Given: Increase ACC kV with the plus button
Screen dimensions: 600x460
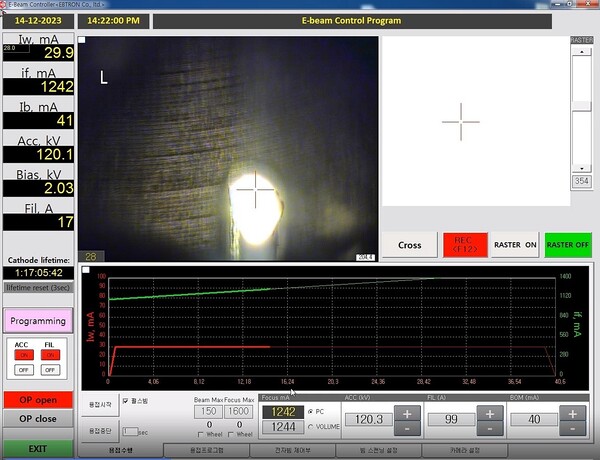Looking at the screenshot, I should pos(406,413).
